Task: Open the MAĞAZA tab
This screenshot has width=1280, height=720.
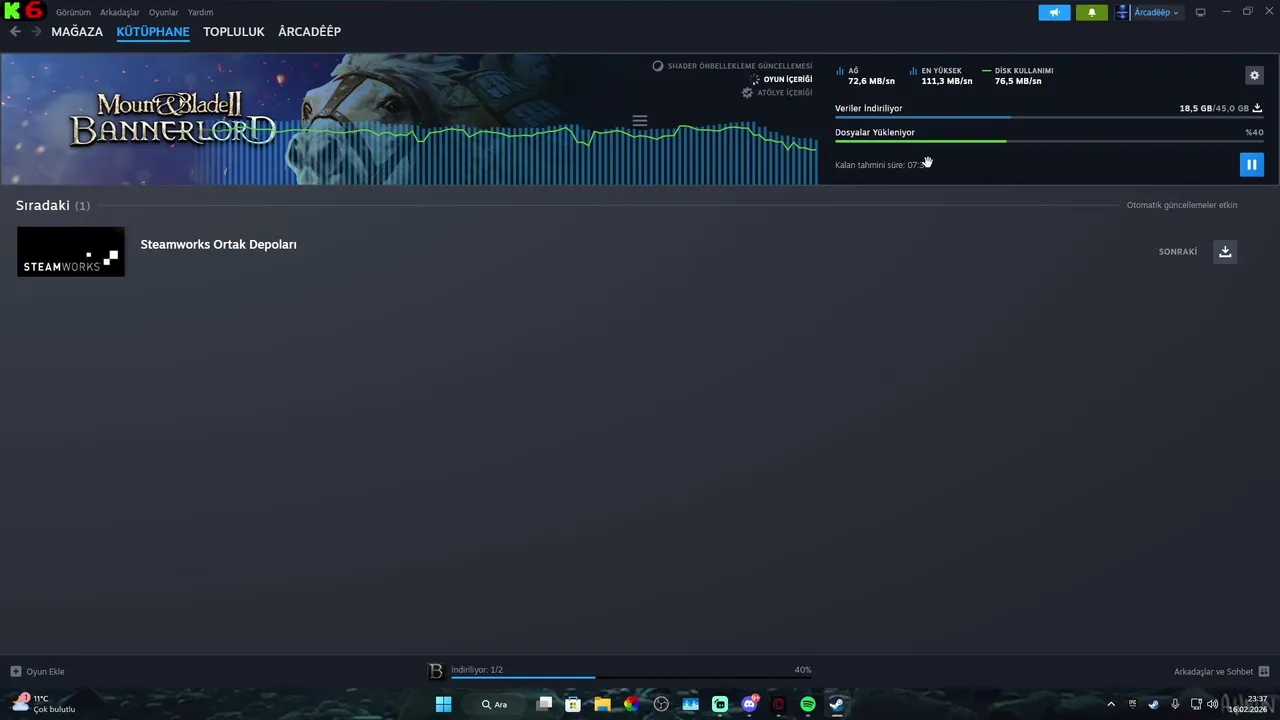Action: coord(77,32)
